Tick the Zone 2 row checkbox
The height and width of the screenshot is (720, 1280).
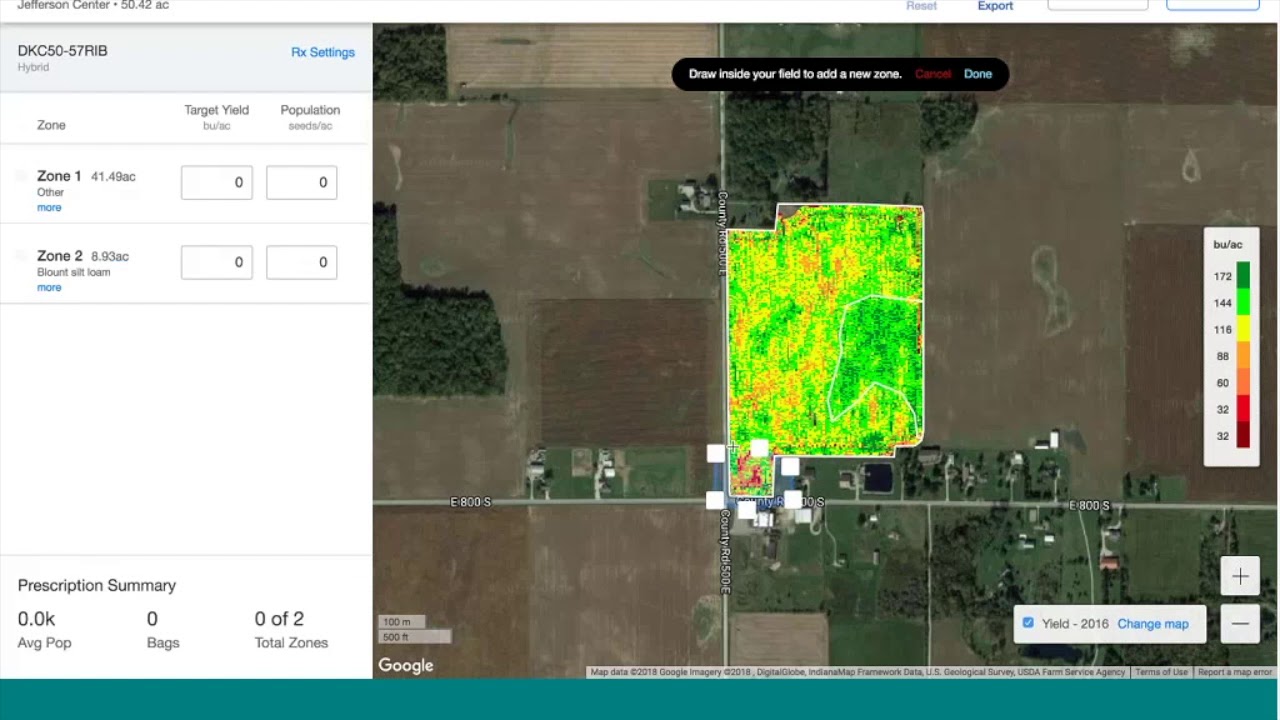tap(22, 256)
